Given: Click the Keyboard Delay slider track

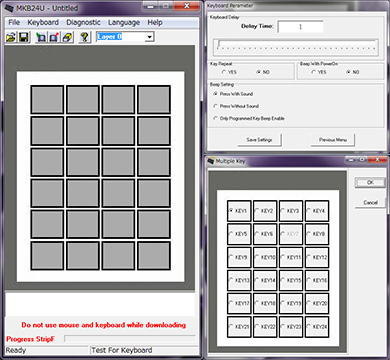Looking at the screenshot, I should click(296, 46).
